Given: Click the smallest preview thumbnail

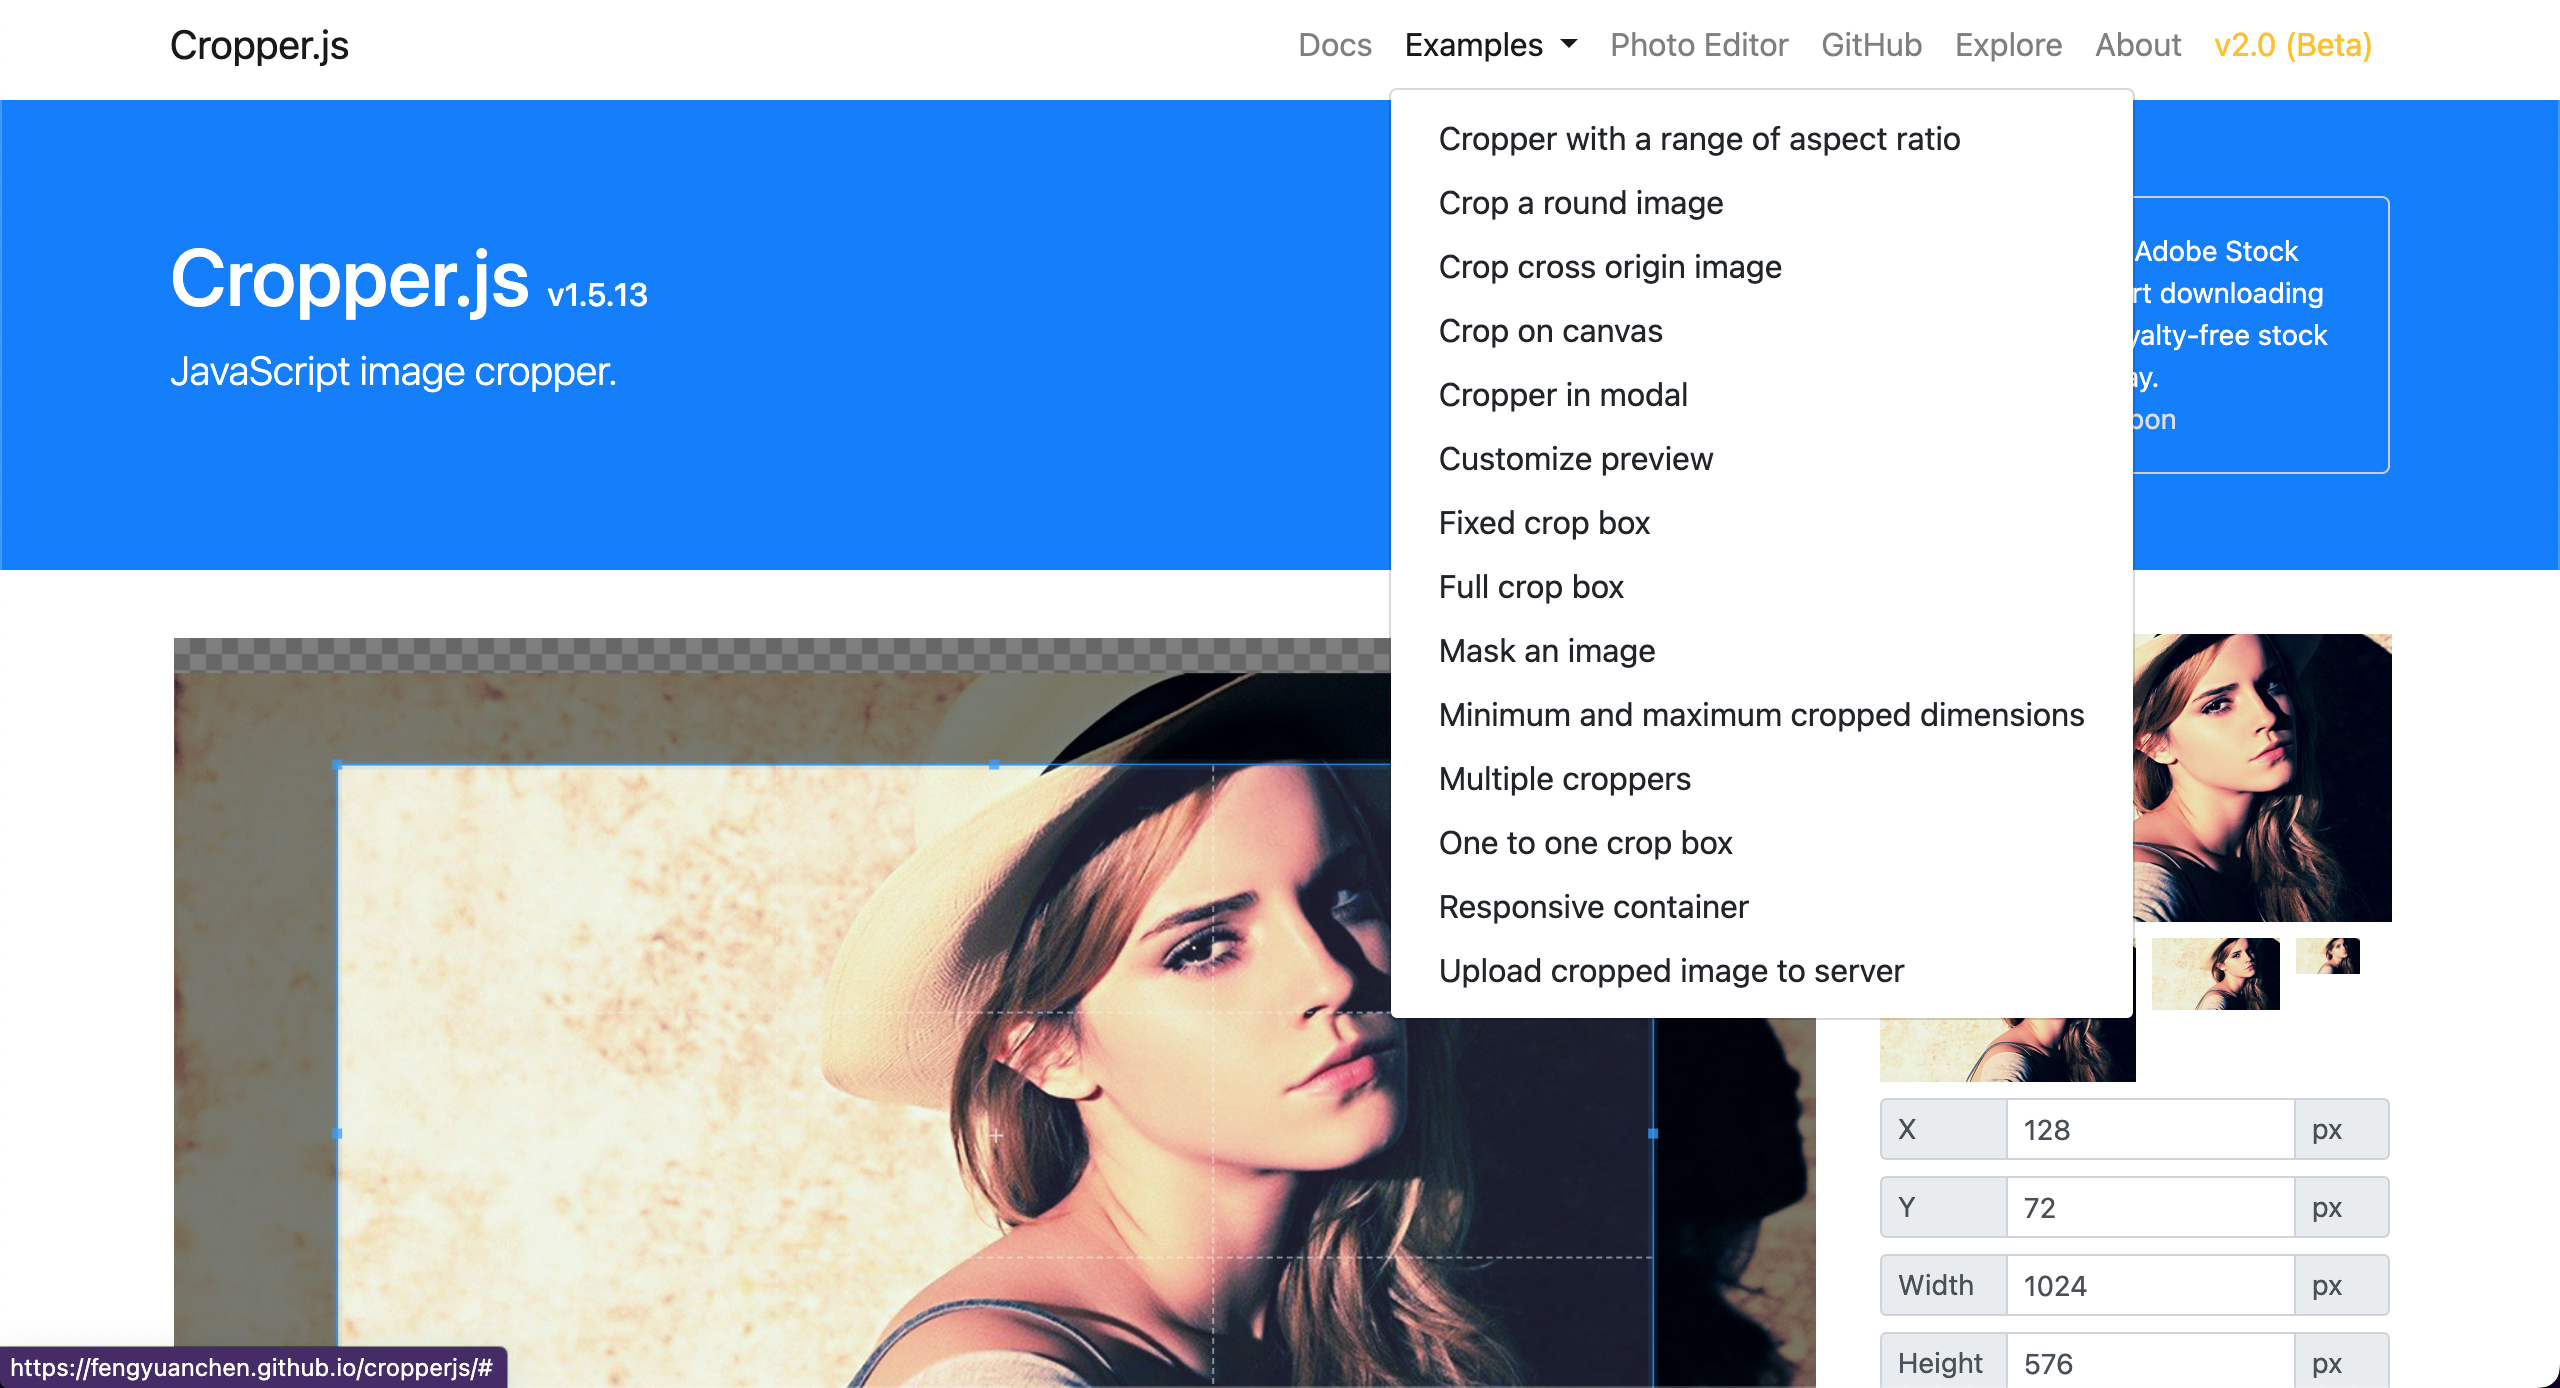Looking at the screenshot, I should point(2327,956).
